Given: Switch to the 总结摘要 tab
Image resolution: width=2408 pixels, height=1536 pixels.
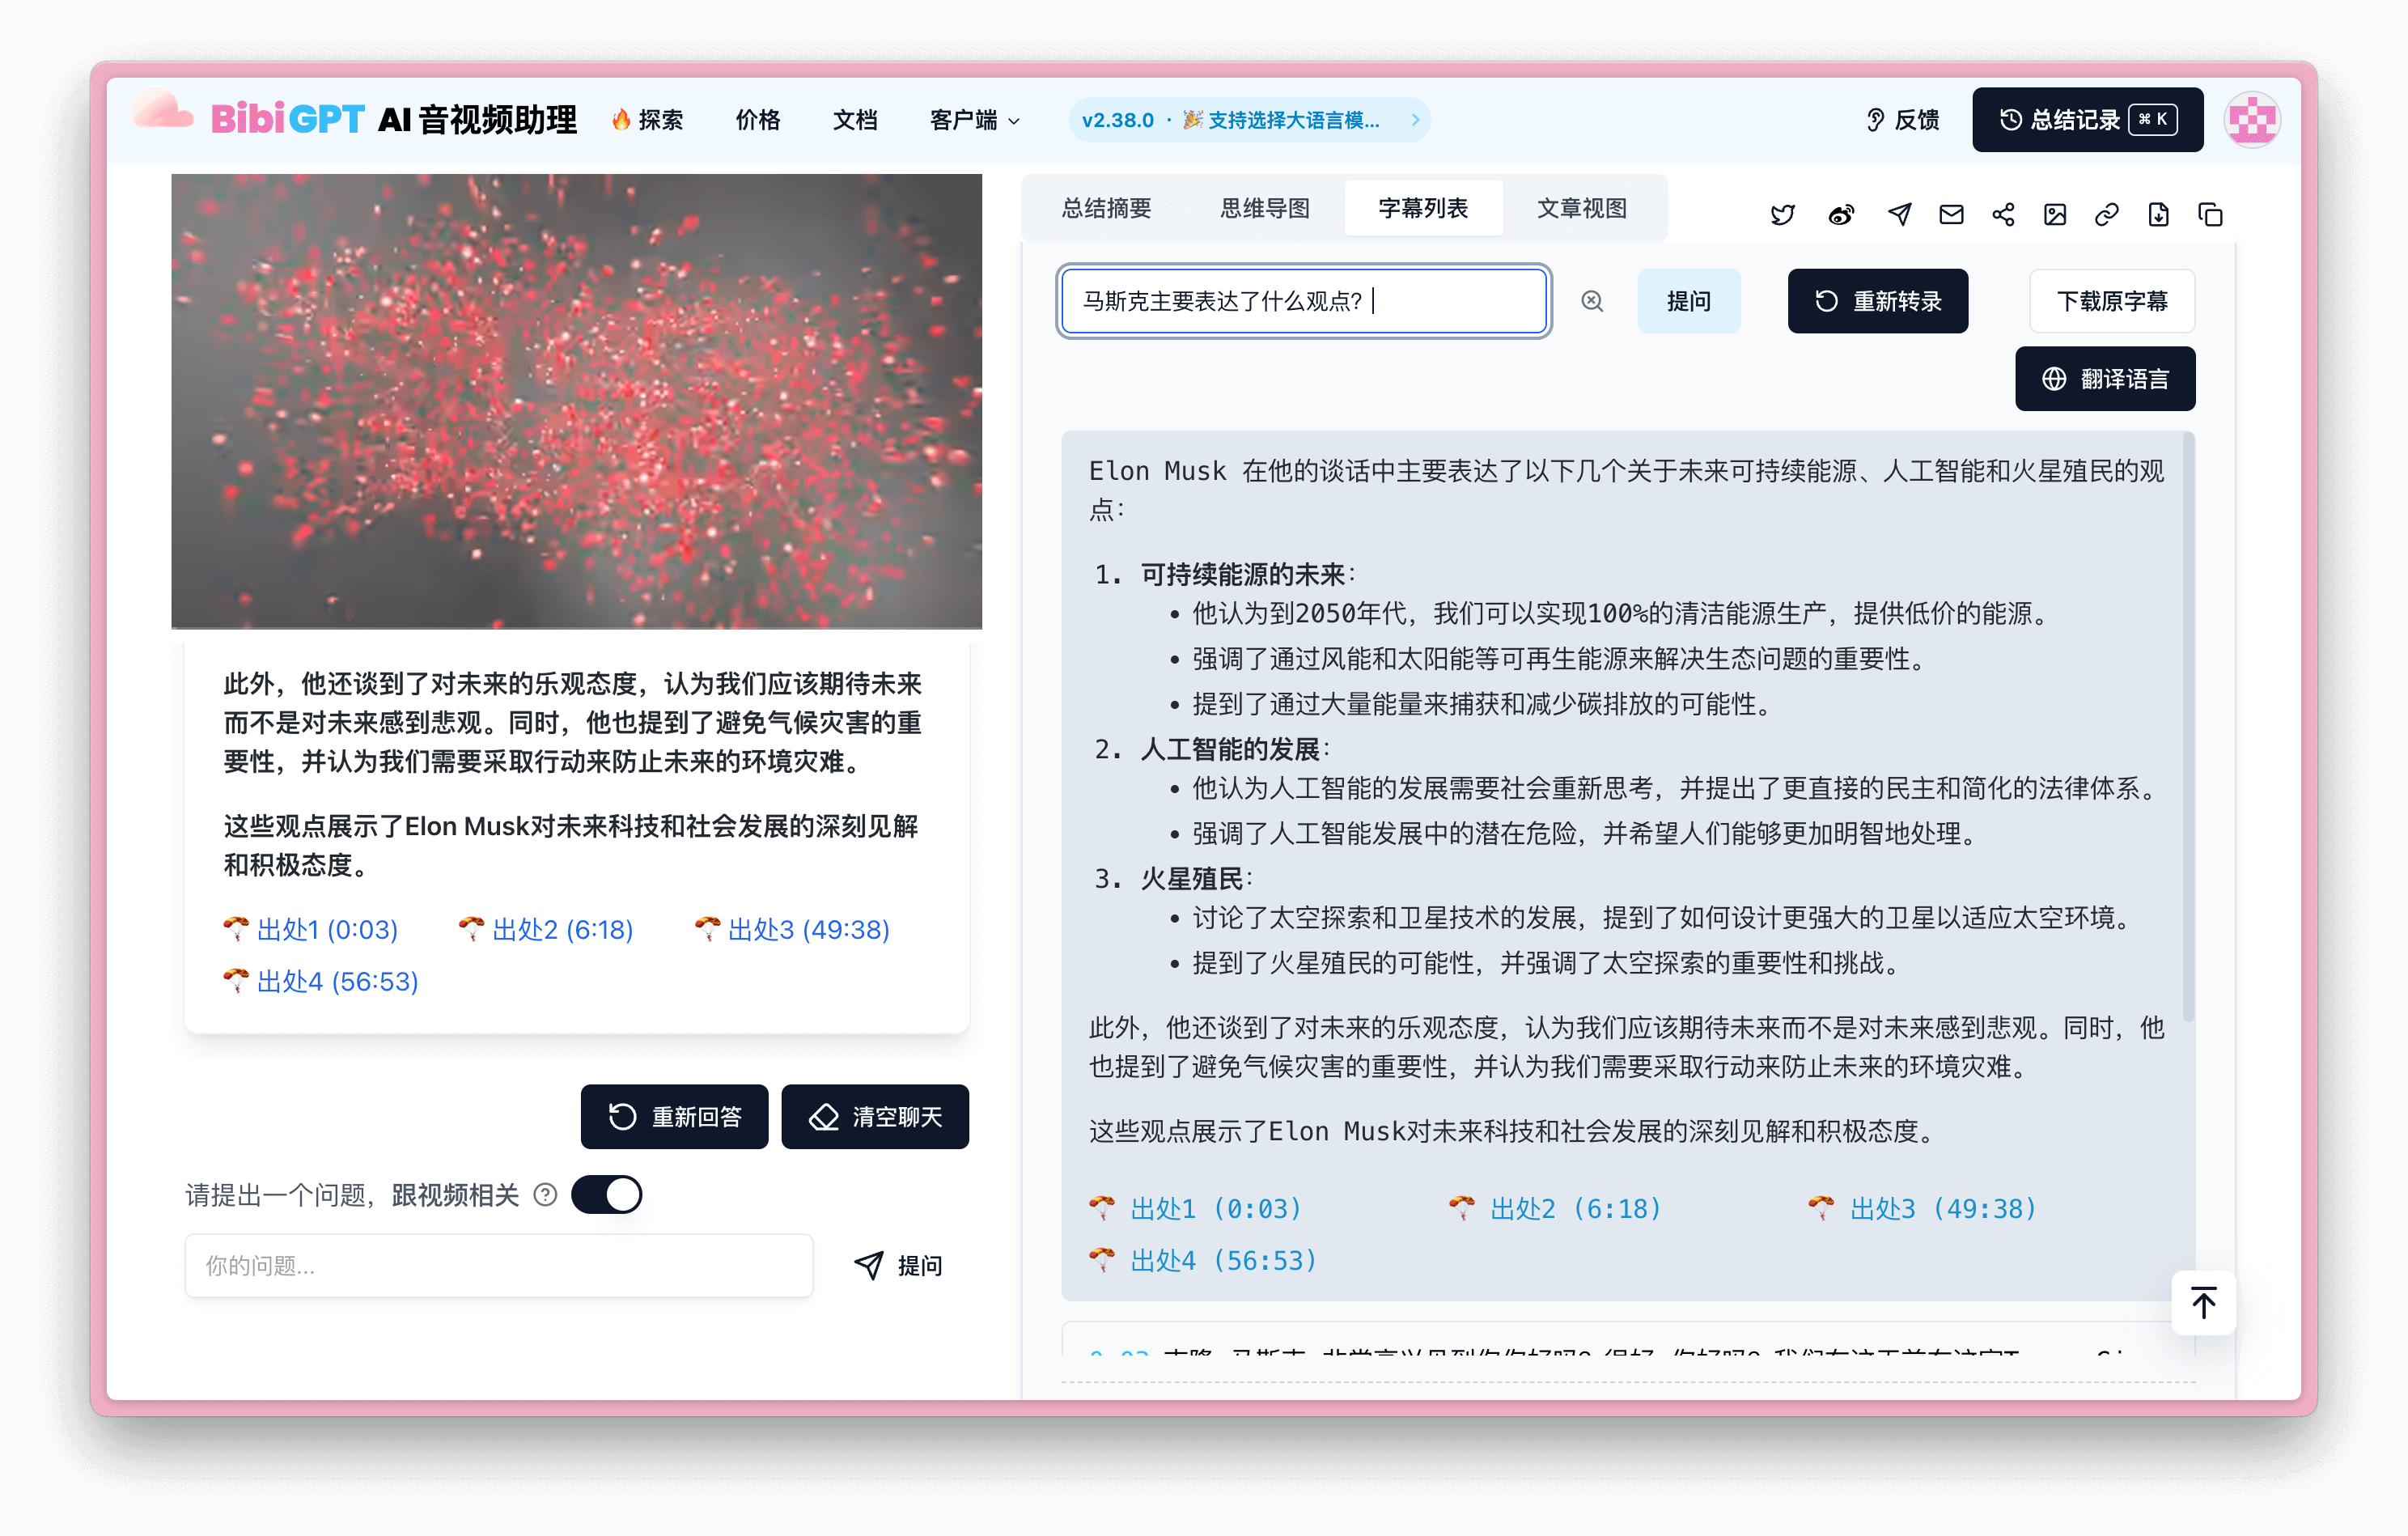Looking at the screenshot, I should 1106,208.
